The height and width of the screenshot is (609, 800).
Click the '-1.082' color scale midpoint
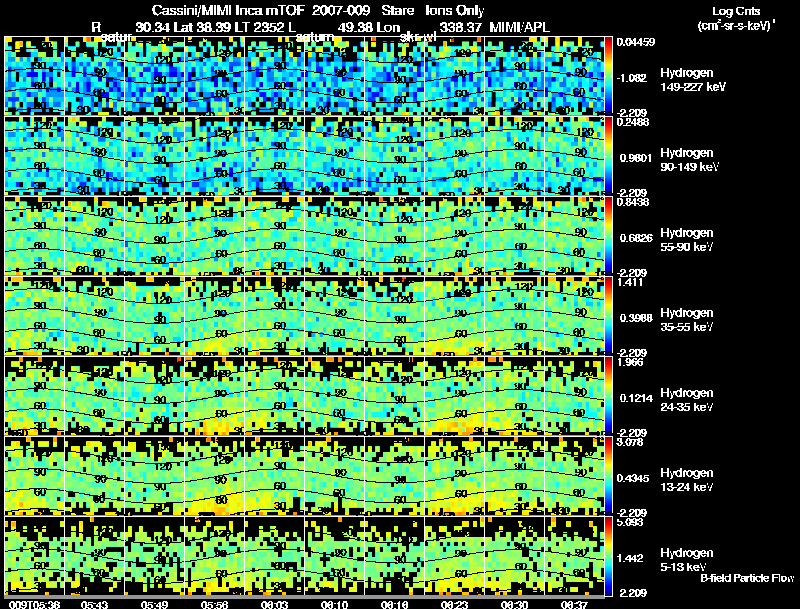632,78
